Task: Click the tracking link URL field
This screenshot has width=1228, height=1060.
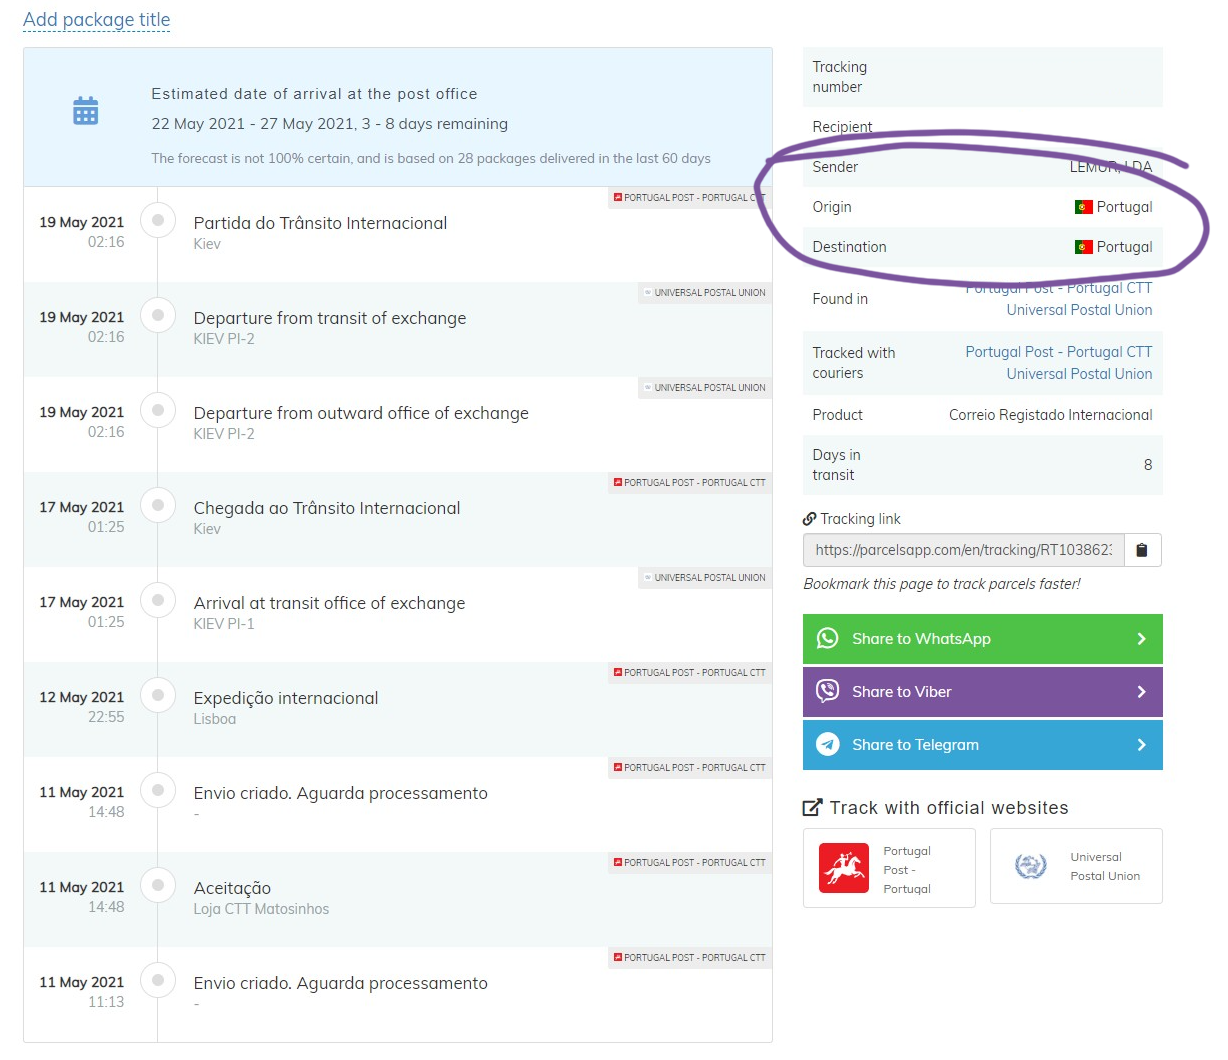Action: (964, 550)
